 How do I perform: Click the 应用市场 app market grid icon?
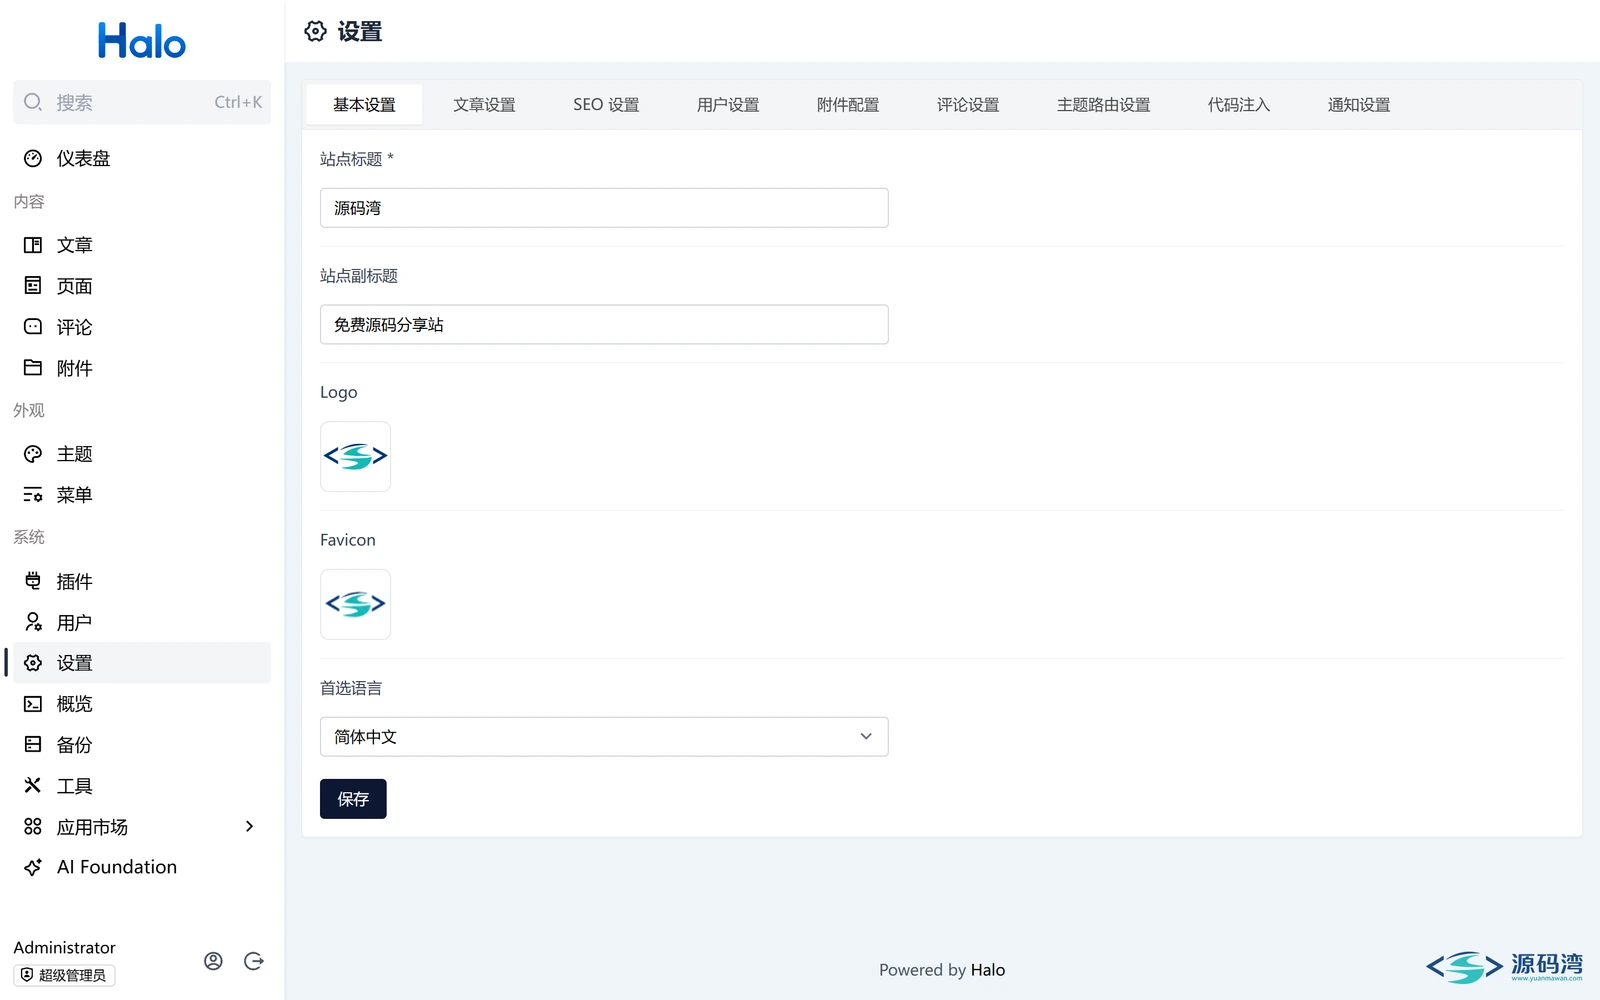click(x=33, y=827)
